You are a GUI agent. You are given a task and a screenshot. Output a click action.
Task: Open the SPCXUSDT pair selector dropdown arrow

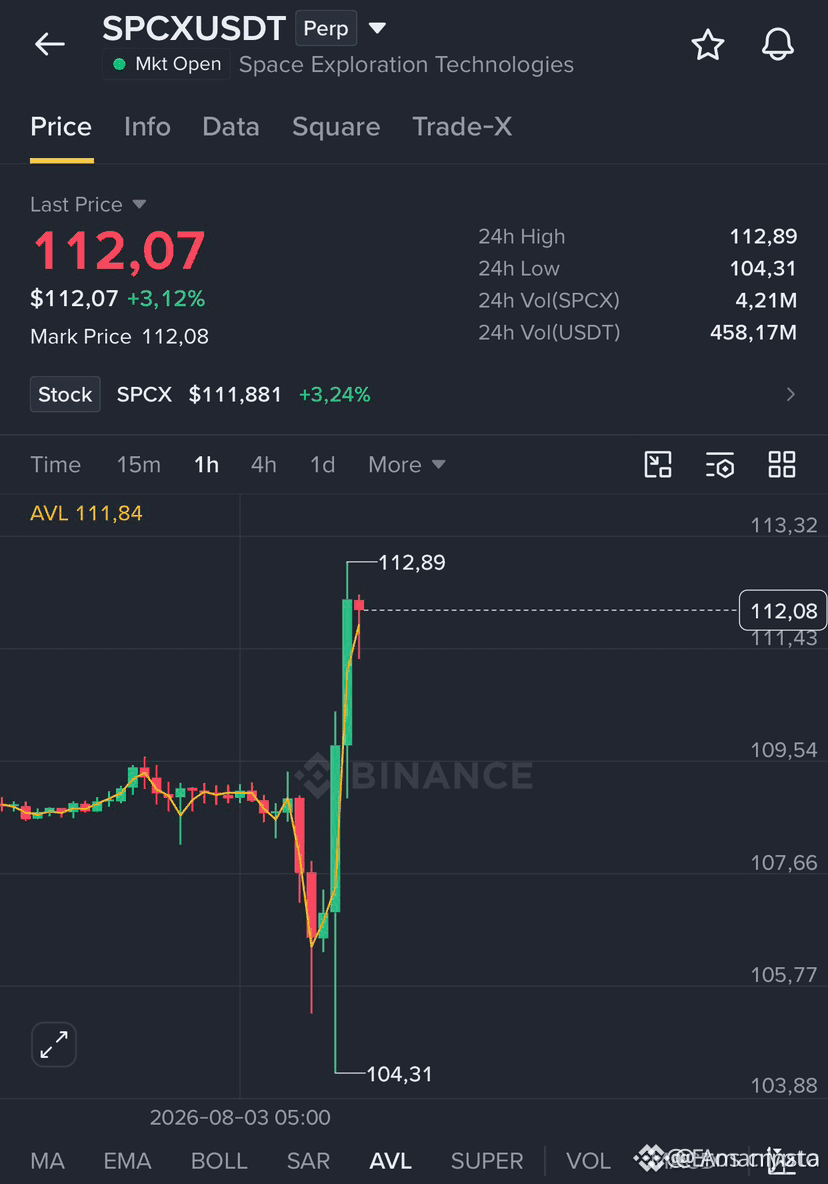[x=377, y=29]
